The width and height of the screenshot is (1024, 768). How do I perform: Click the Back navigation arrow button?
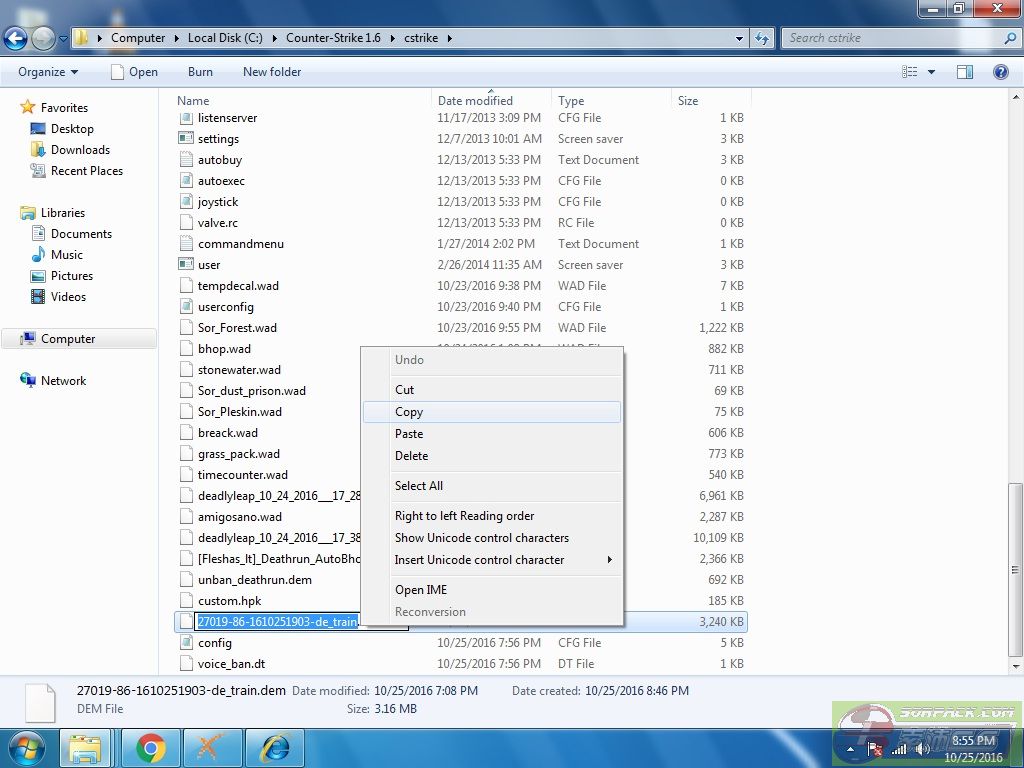[16, 39]
